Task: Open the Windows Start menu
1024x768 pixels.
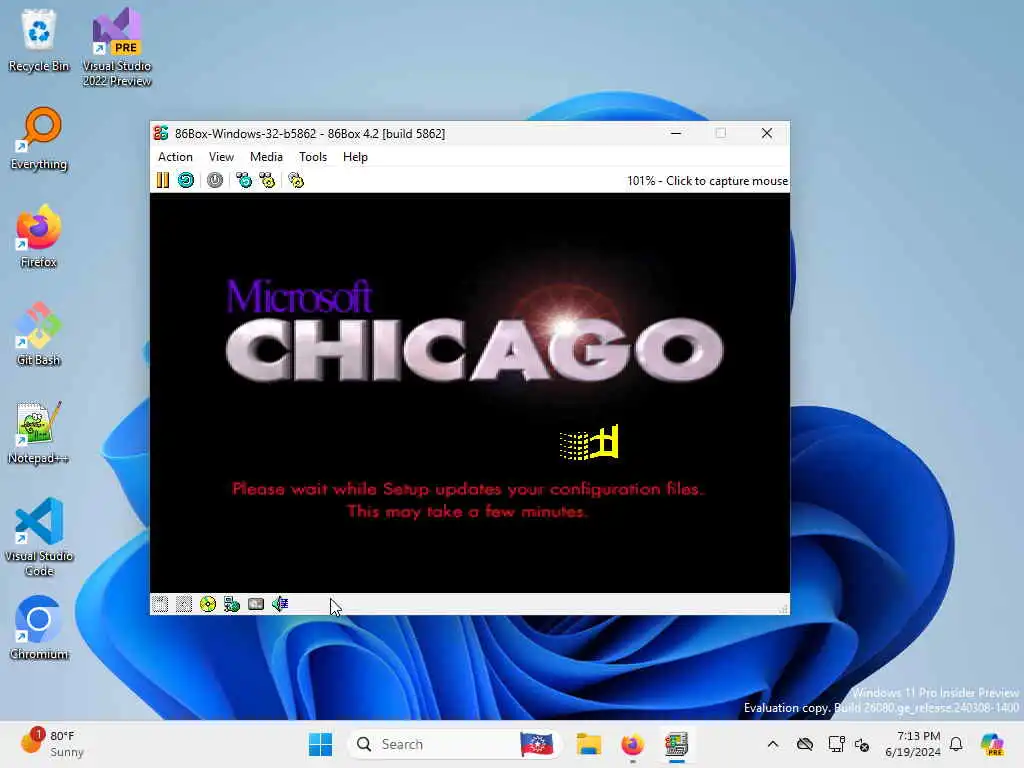Action: [x=320, y=744]
